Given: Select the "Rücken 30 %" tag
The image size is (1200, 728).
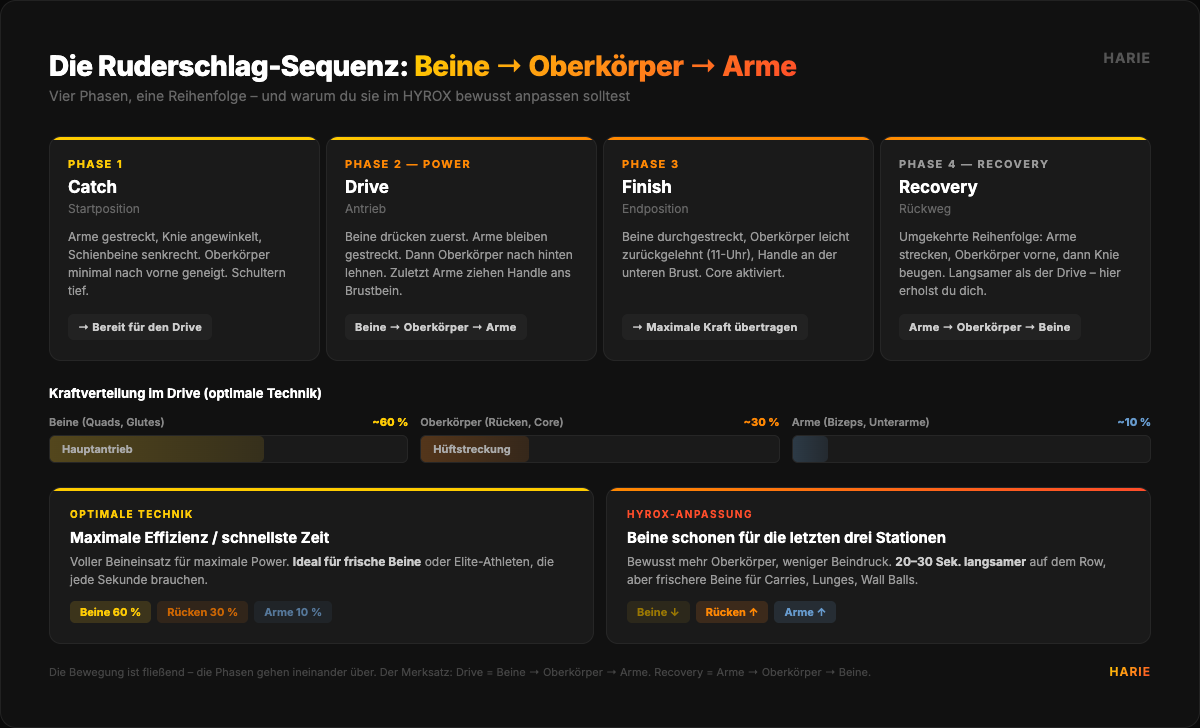Looking at the screenshot, I should [202, 612].
